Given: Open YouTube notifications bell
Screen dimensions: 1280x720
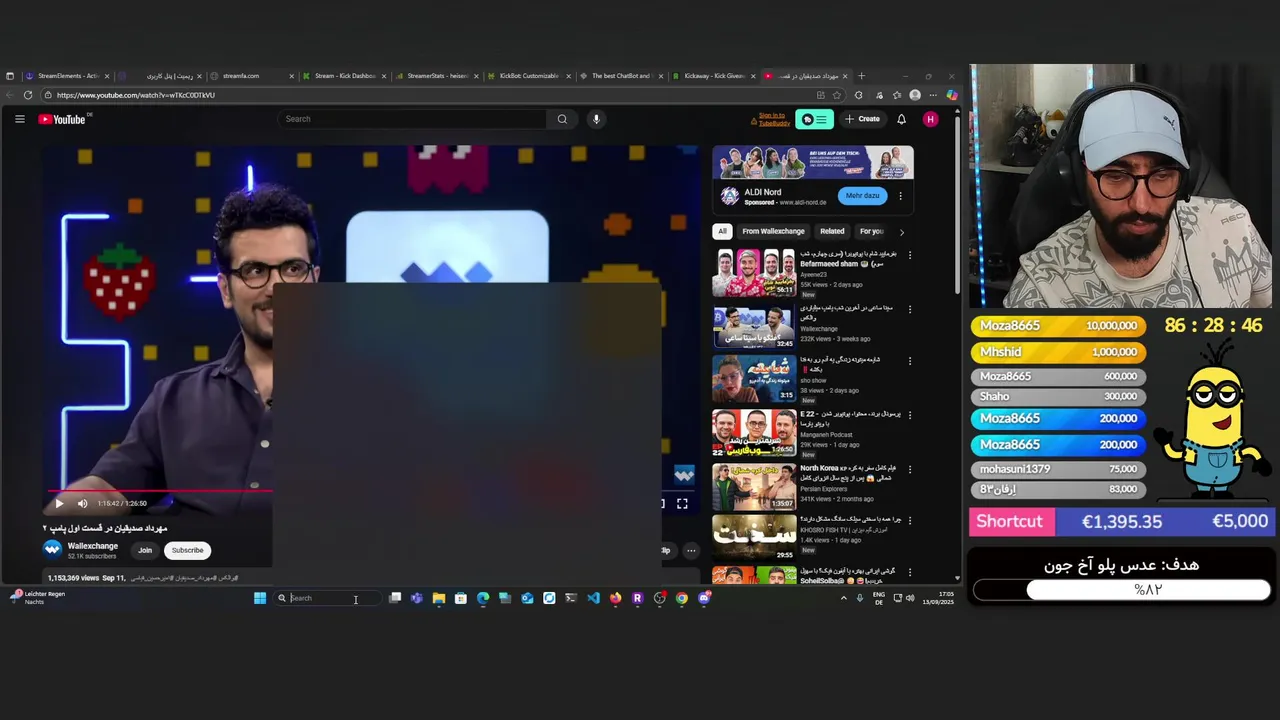Looking at the screenshot, I should (x=901, y=119).
